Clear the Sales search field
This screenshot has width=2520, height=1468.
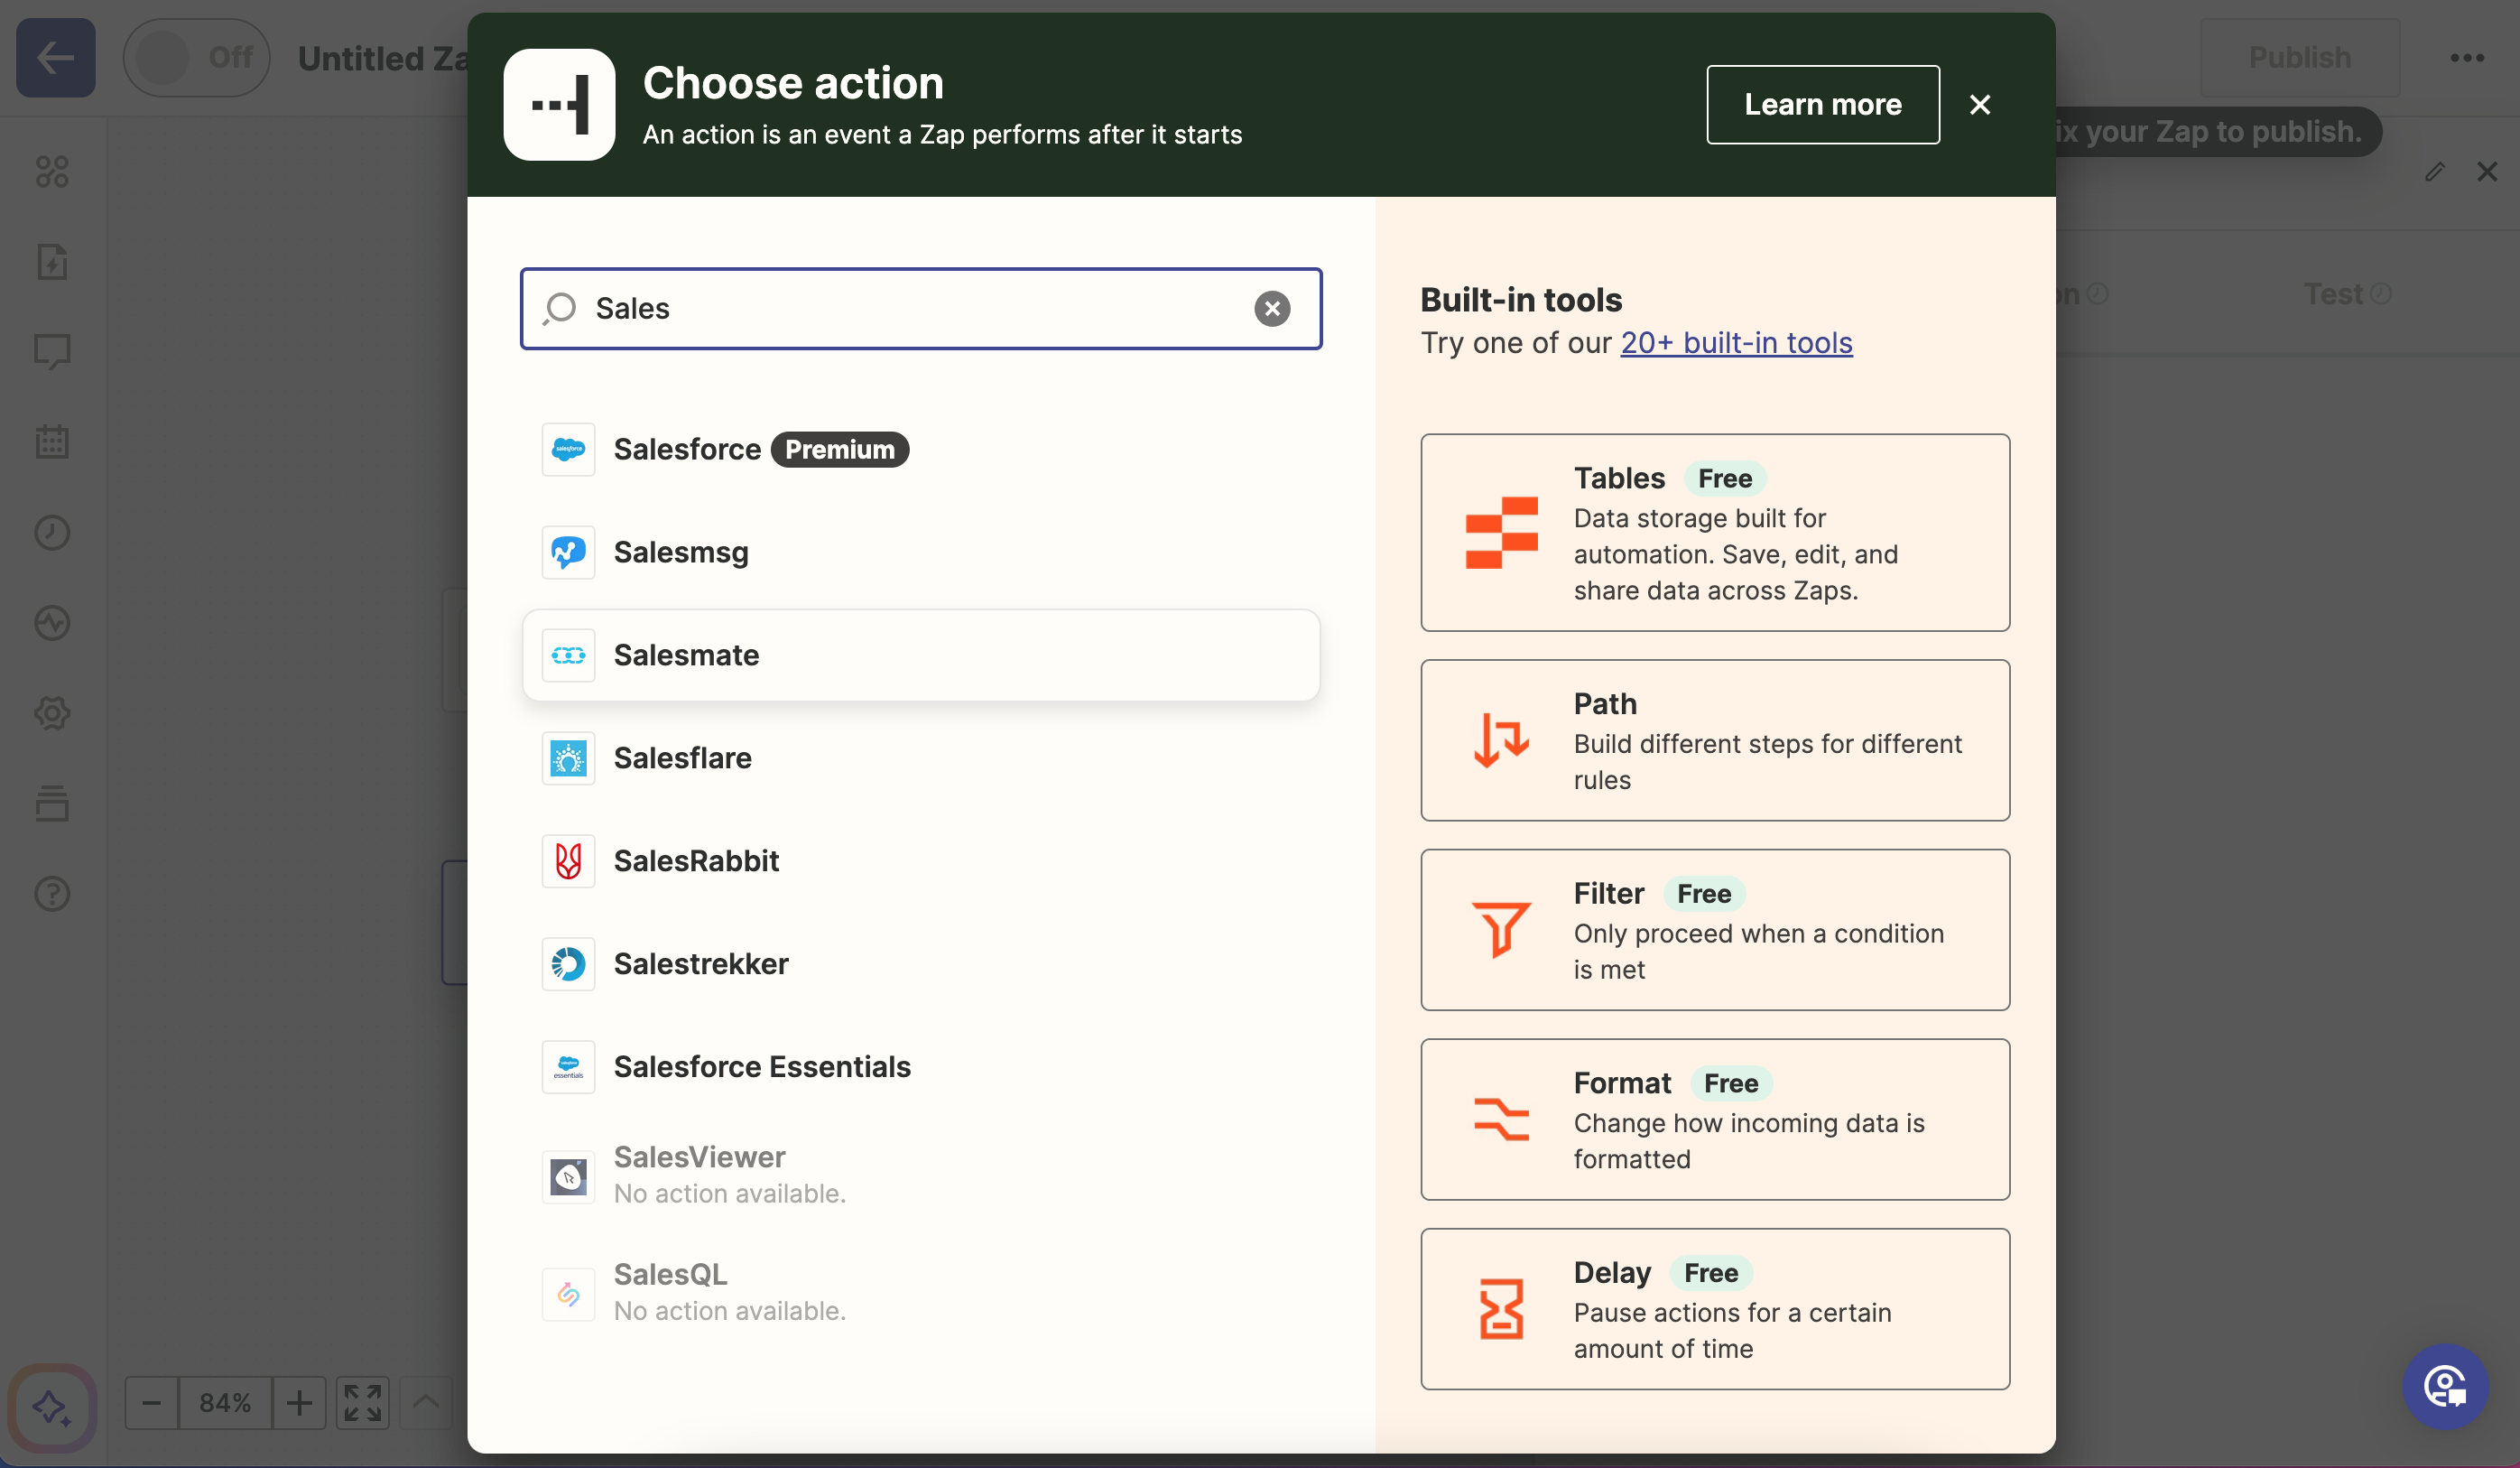(1271, 309)
